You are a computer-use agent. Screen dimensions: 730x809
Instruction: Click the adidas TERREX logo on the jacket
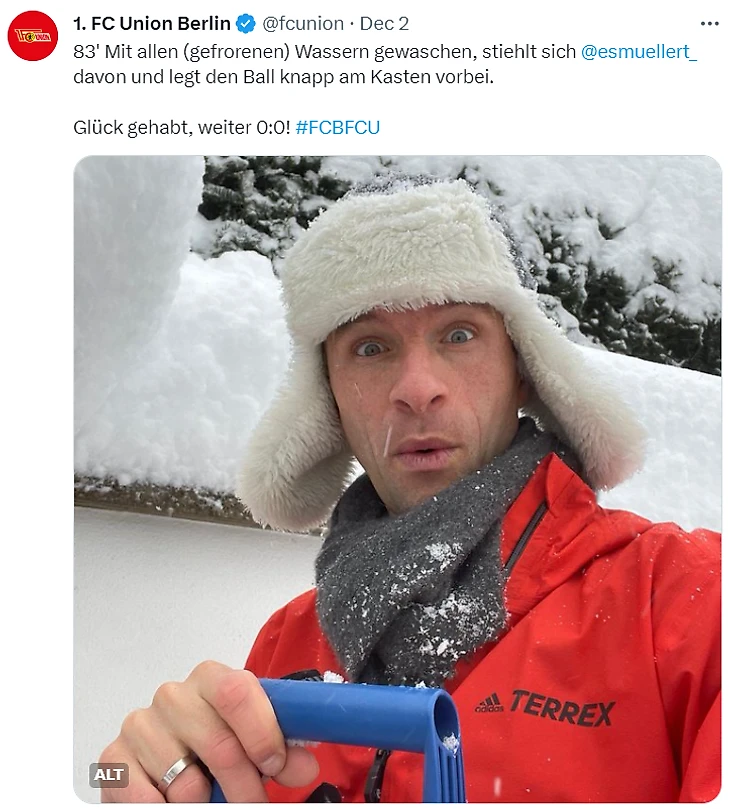[x=545, y=707]
